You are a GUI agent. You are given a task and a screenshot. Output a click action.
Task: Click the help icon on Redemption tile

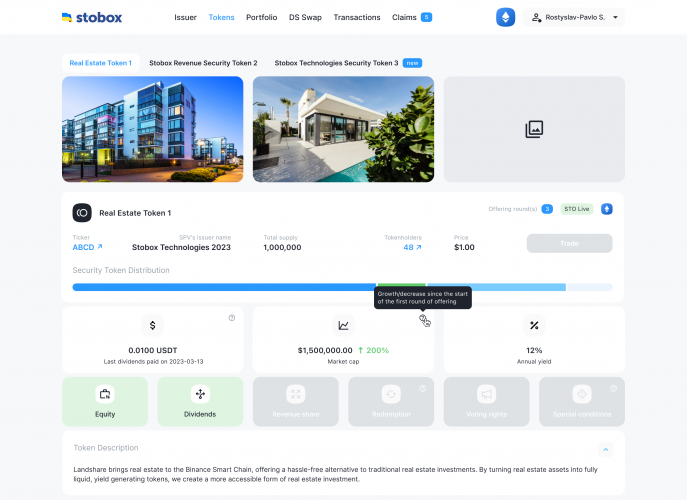(x=422, y=388)
